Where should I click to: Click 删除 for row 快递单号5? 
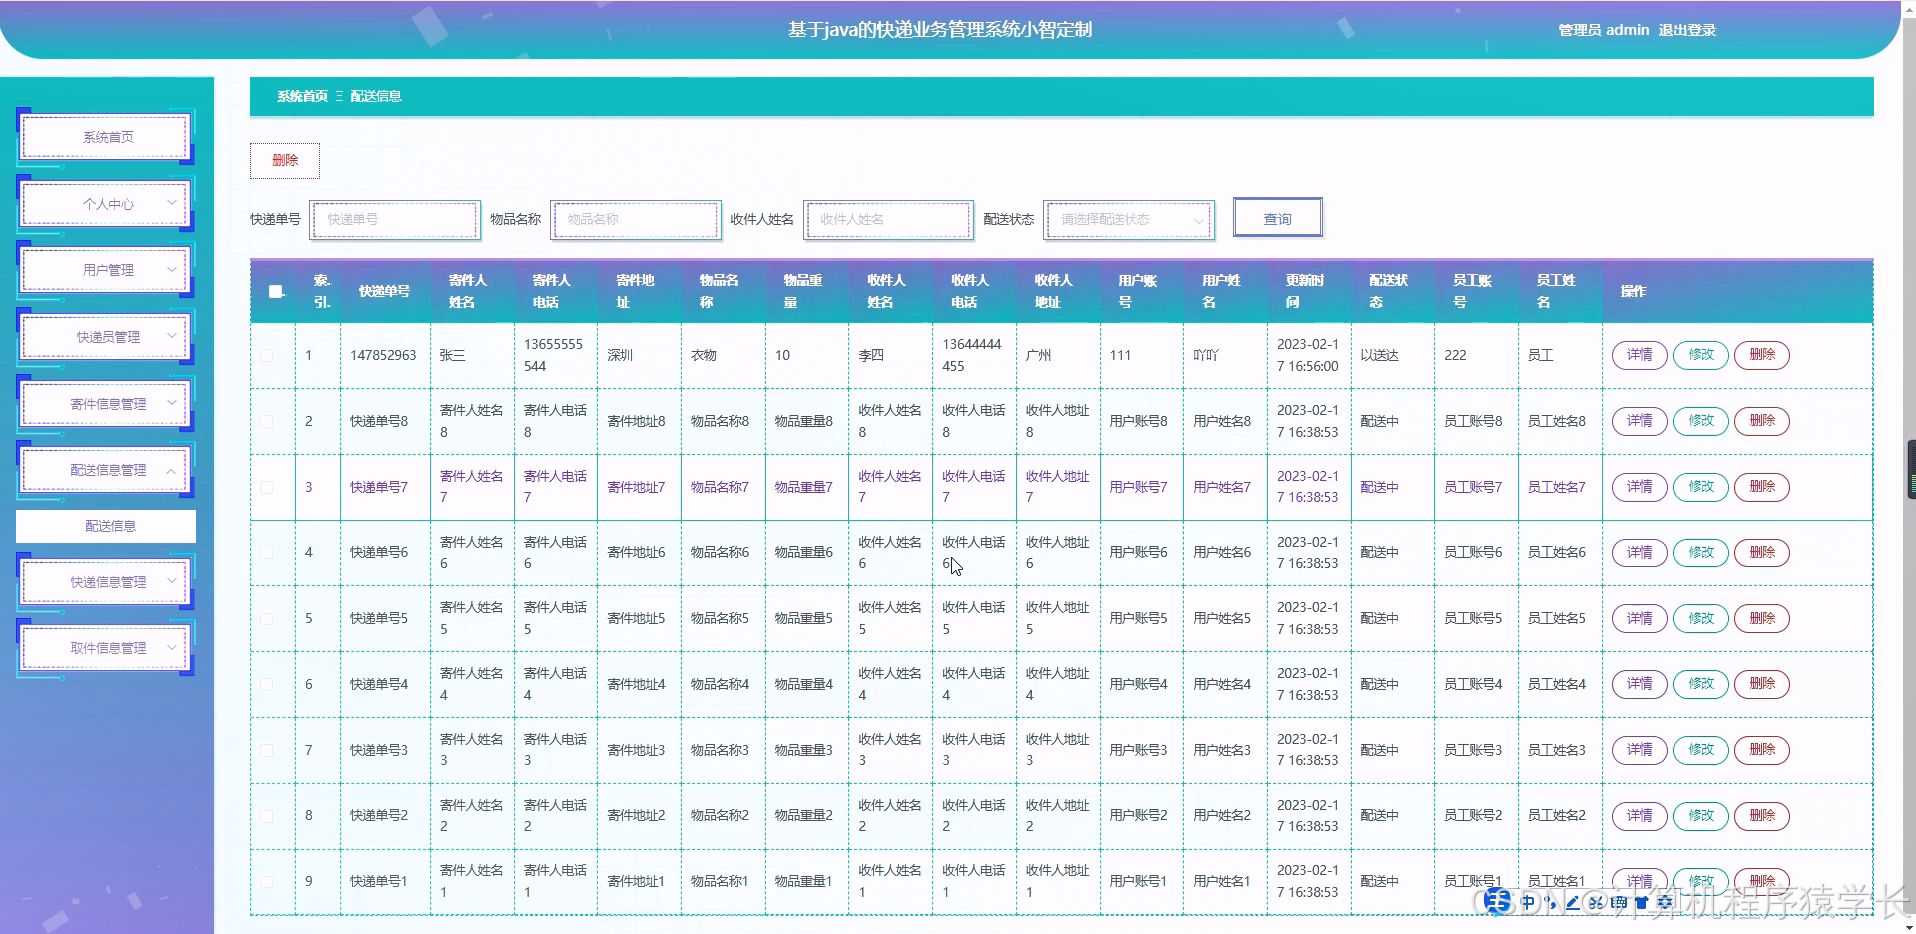click(x=1762, y=618)
